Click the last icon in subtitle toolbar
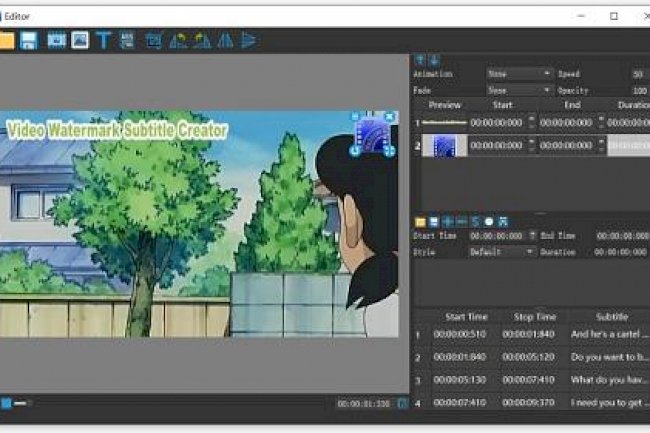Screen dimensions: 650x433 click(x=503, y=222)
